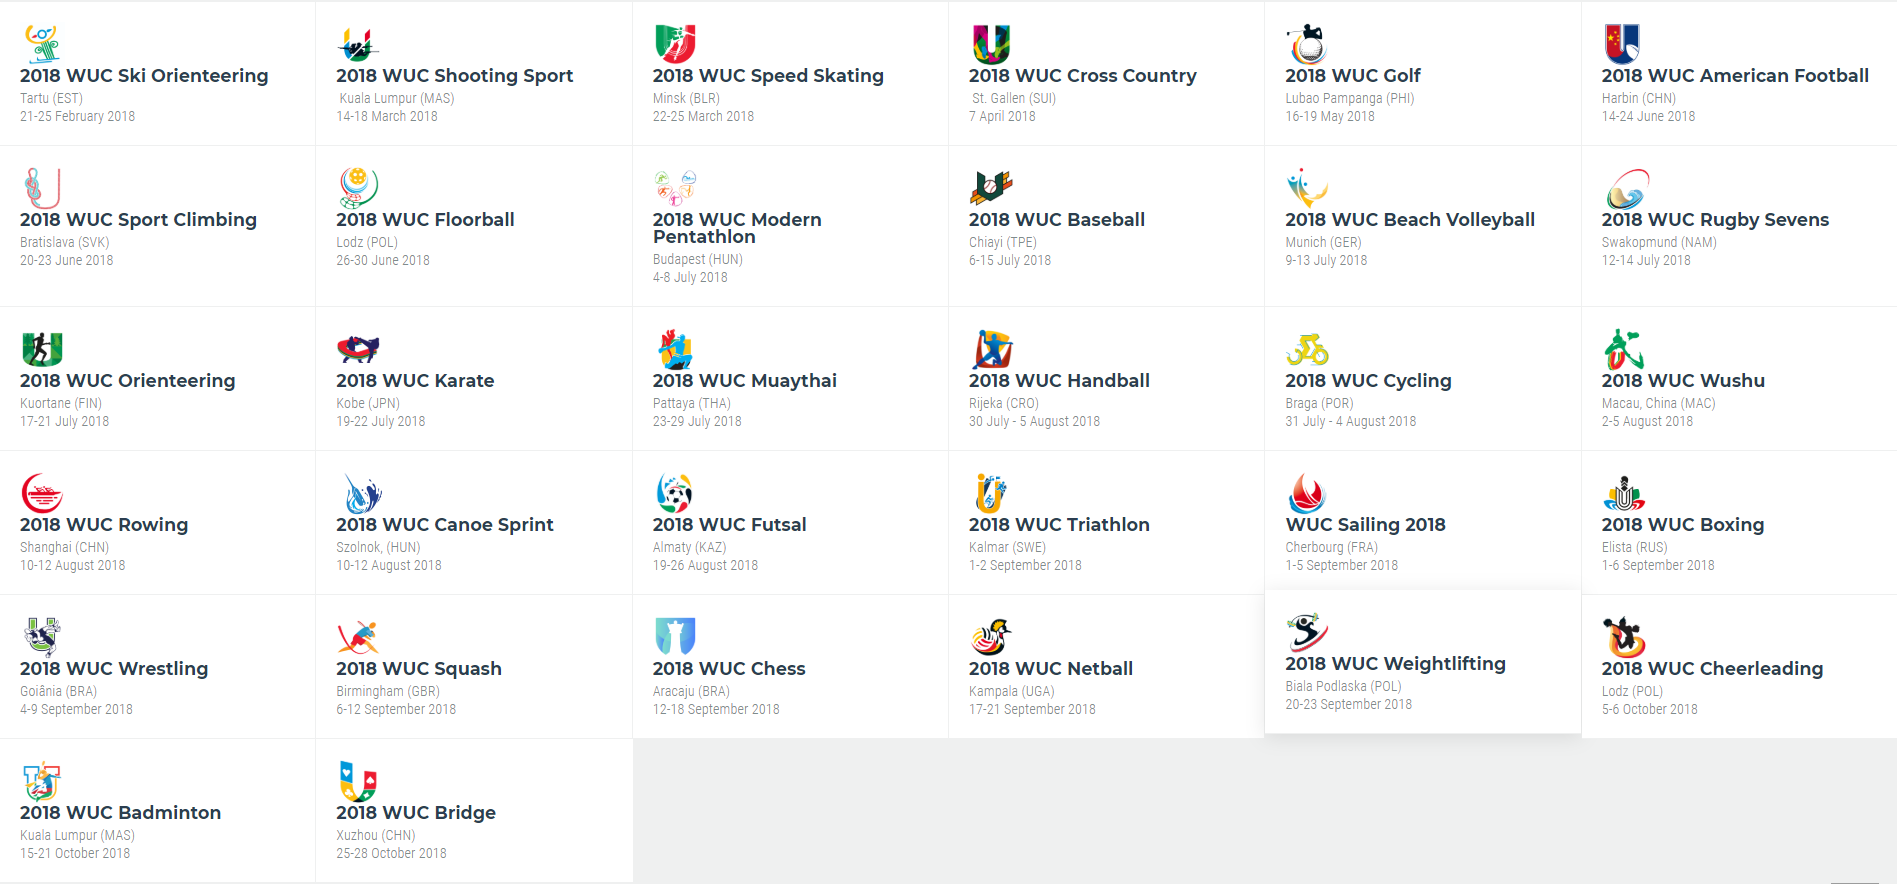Click the Floorball event logo
Image resolution: width=1897 pixels, height=884 pixels.
pos(358,188)
